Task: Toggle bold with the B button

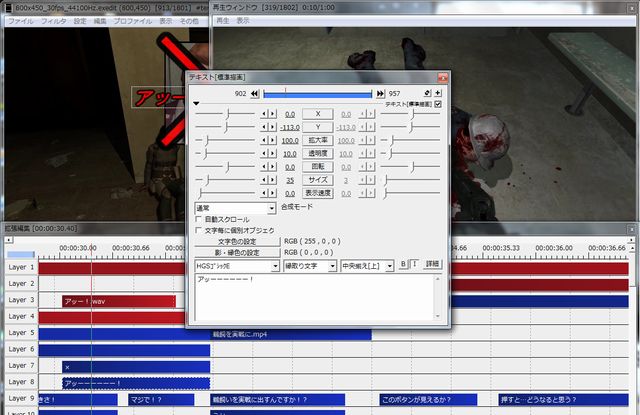Action: [403, 264]
